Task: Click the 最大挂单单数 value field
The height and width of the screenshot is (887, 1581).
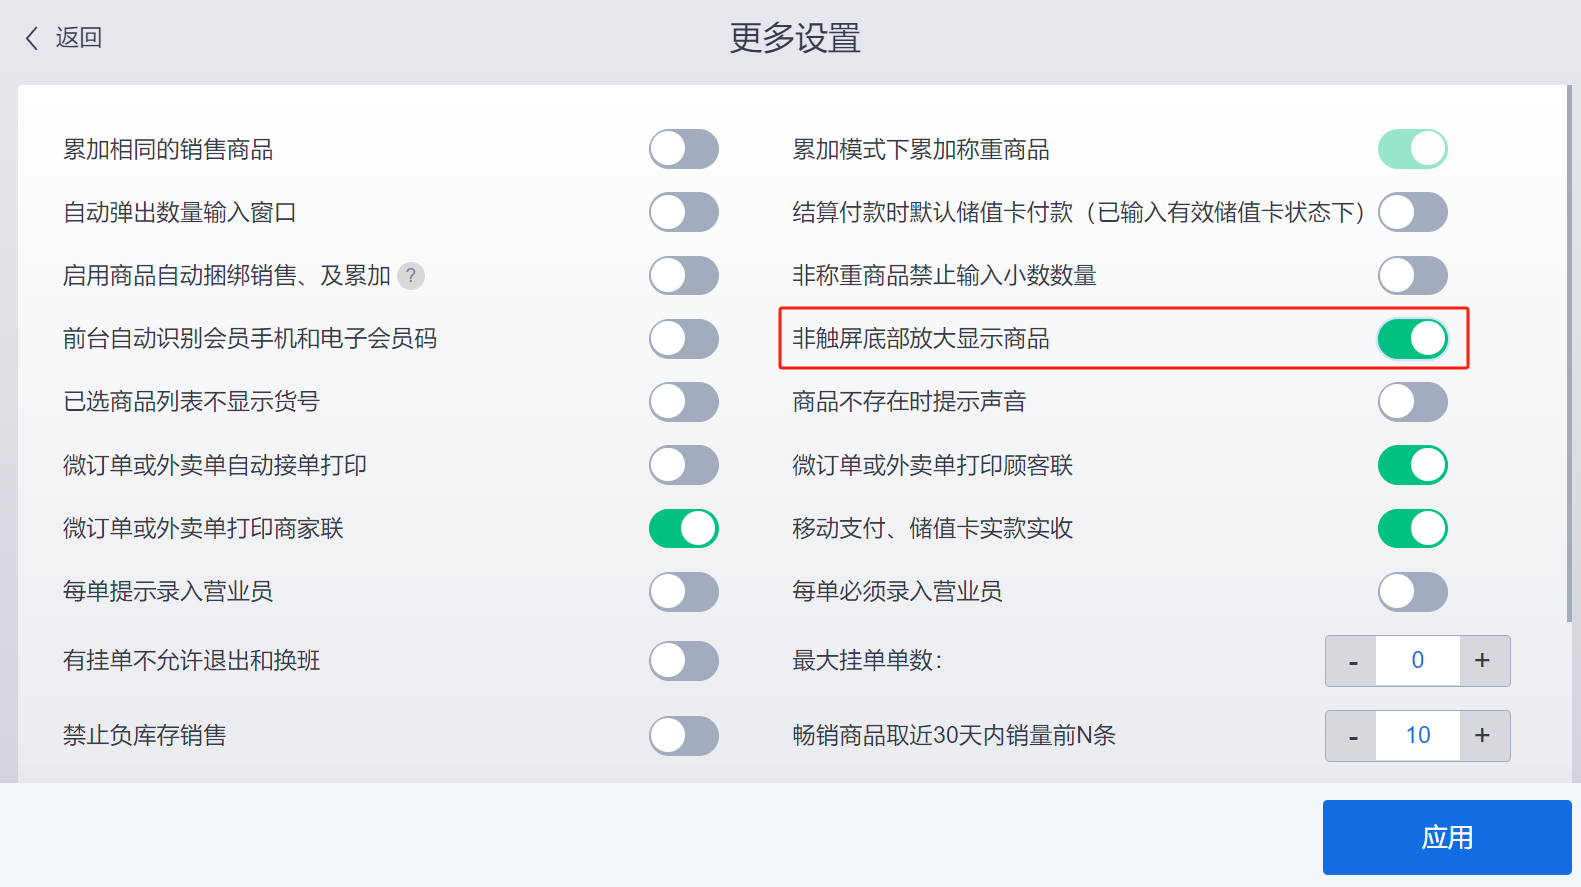Action: 1418,661
